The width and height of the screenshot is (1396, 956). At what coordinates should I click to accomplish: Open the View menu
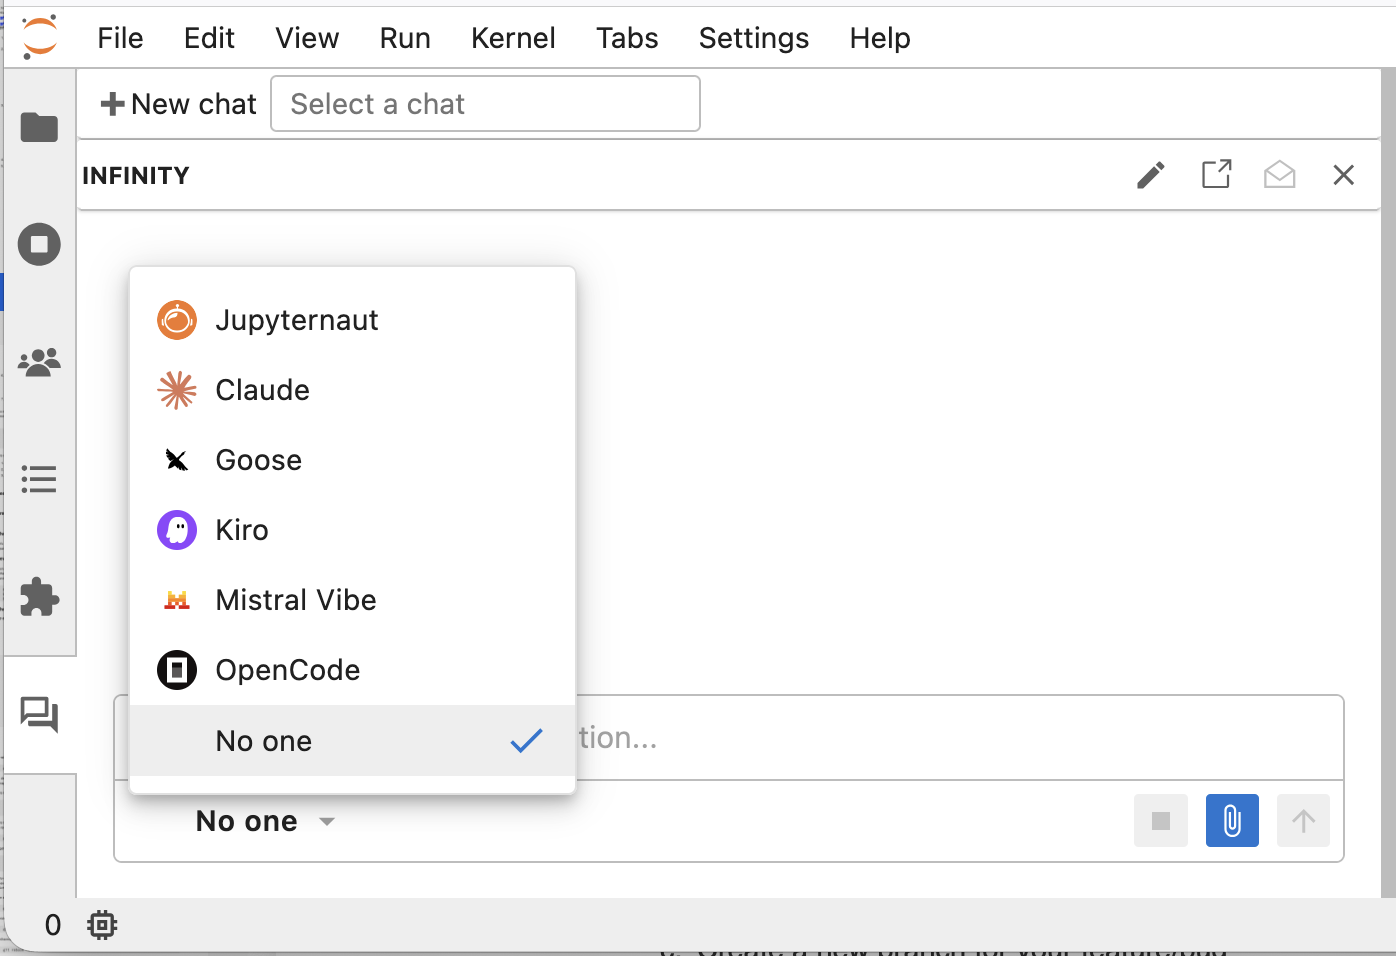[x=307, y=38]
